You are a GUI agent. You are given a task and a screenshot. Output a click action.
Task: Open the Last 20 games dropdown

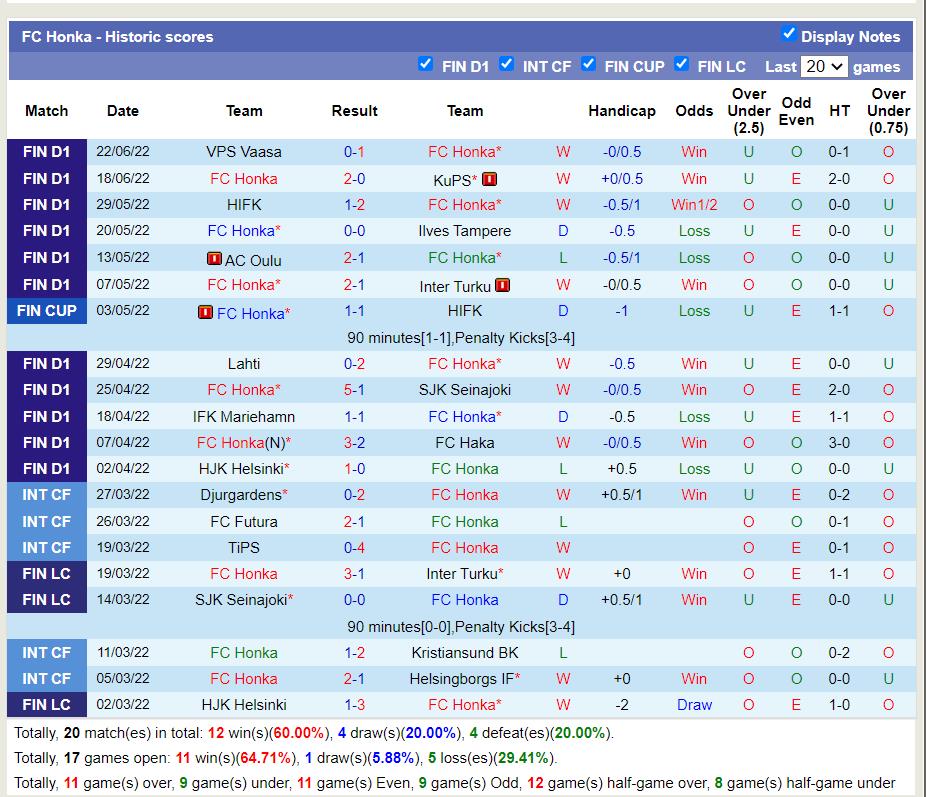coord(824,67)
